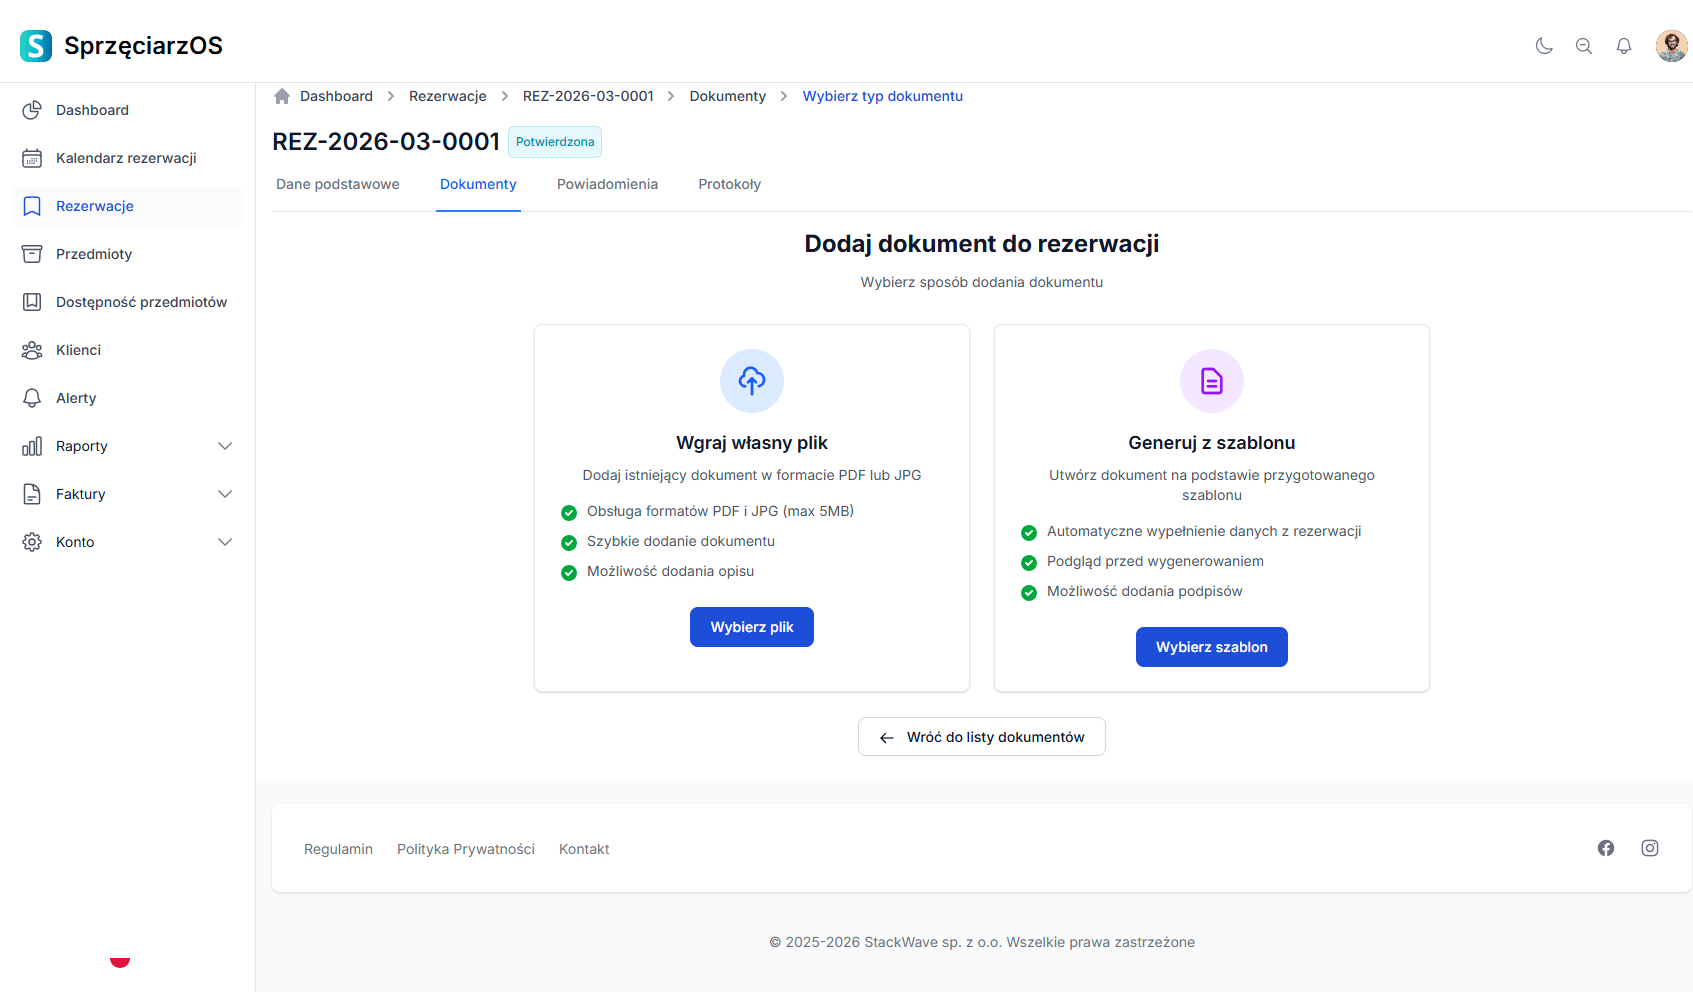Click the cloud upload icon
This screenshot has width=1693, height=992.
752,381
